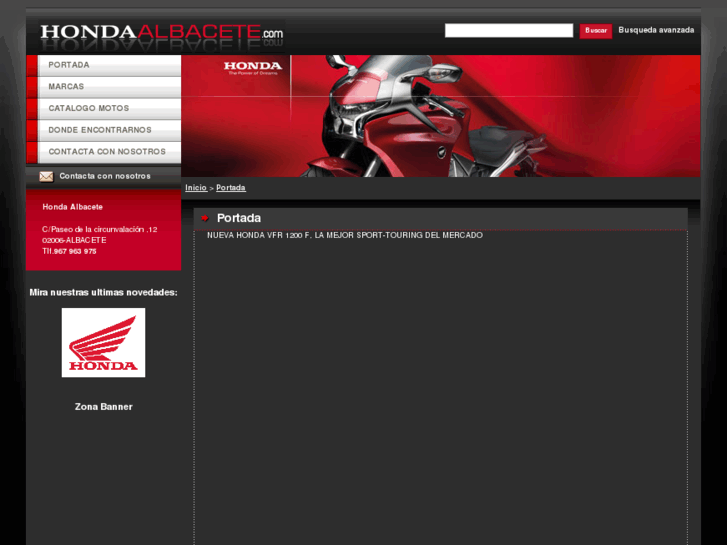The image size is (727, 545).
Task: Click Contacta con nosotros sidebar link
Action: pyautogui.click(x=105, y=176)
